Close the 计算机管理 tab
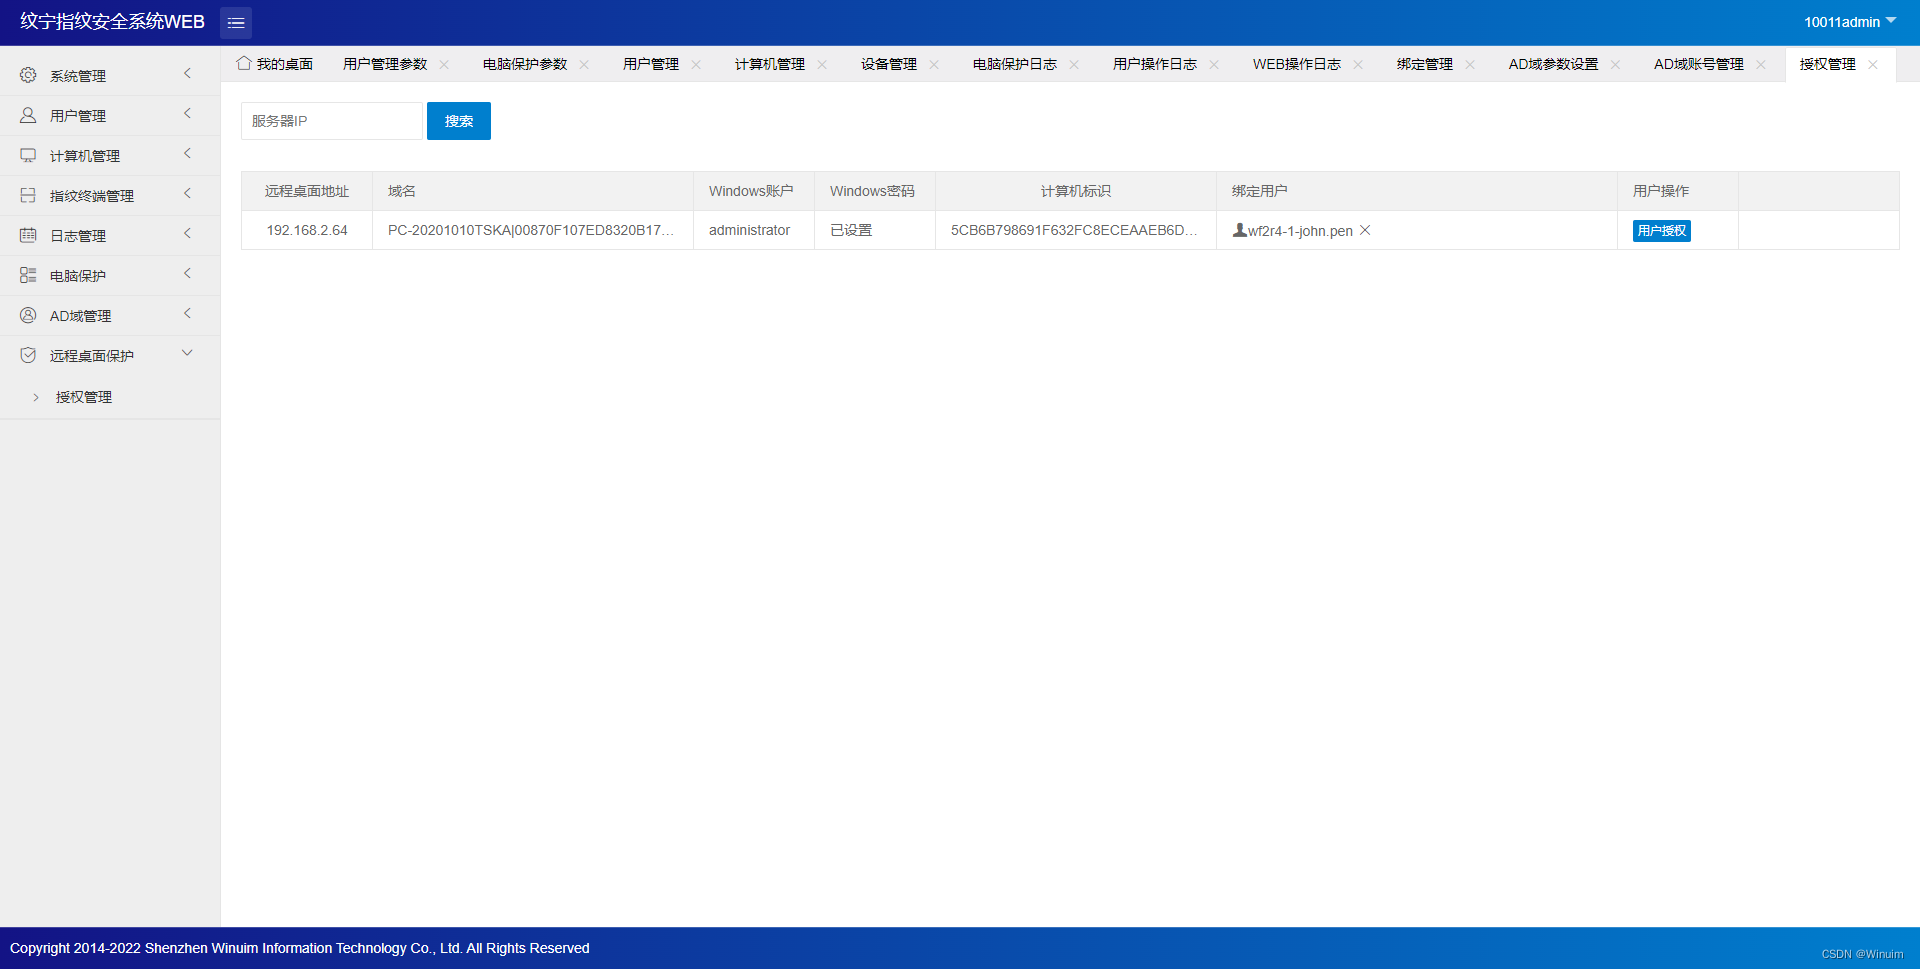Screen dimensions: 1920x969 pos(822,64)
